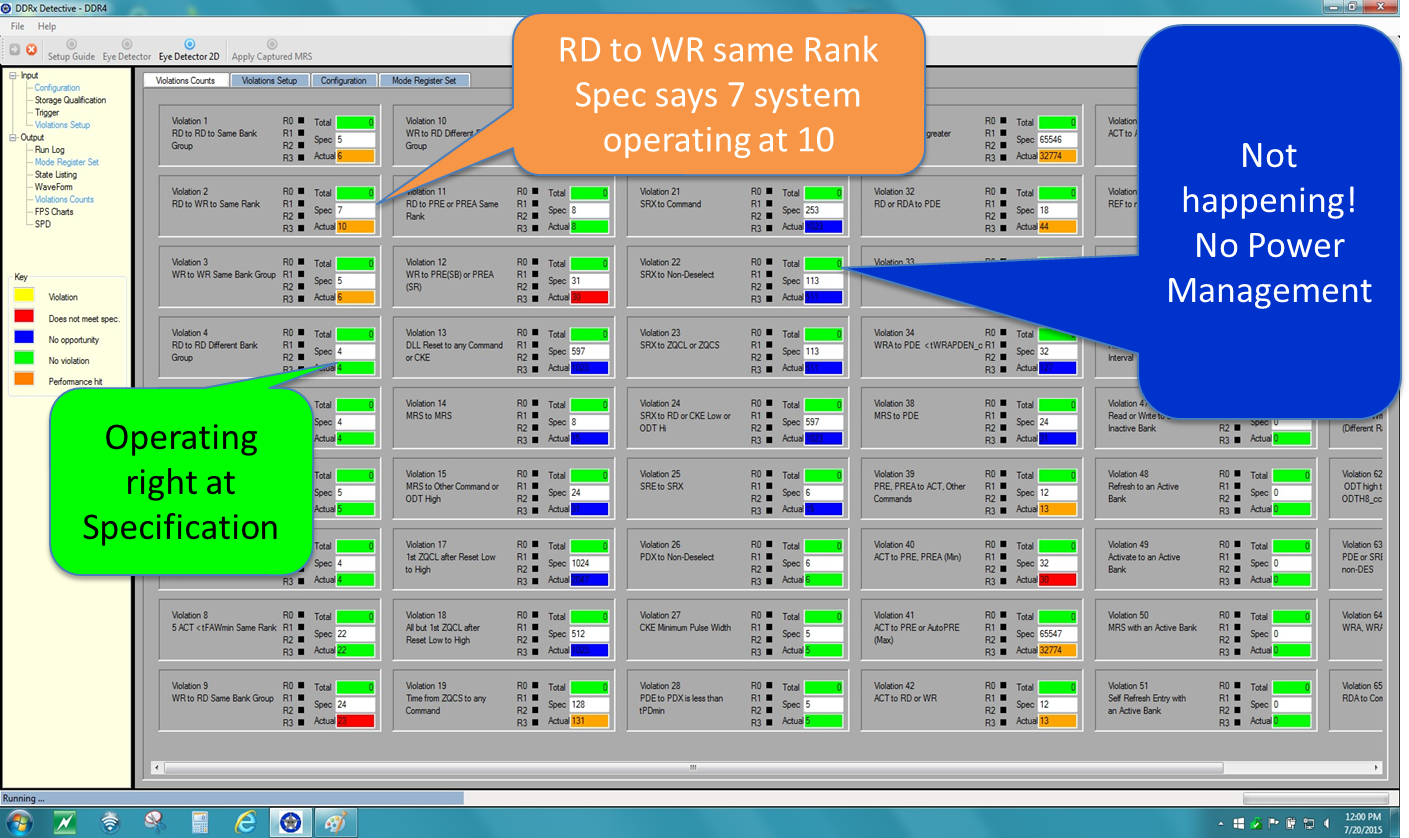Open FPS Charts in the tree
Image resolution: width=1409 pixels, height=838 pixels.
click(54, 212)
